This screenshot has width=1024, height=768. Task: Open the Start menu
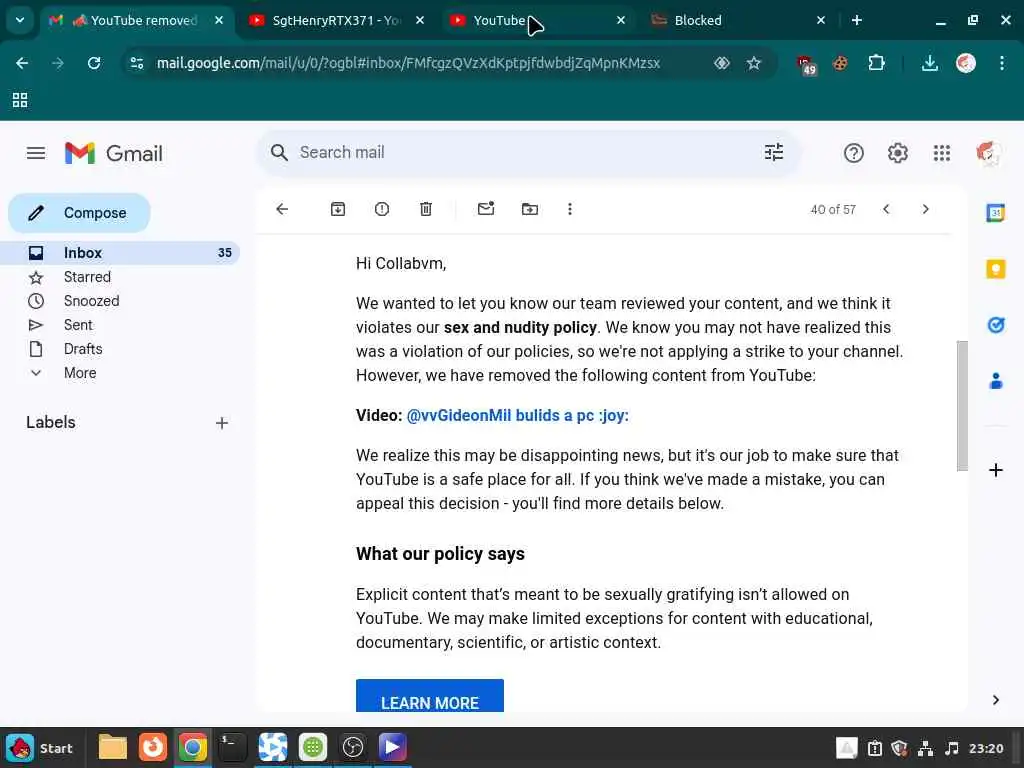40,748
